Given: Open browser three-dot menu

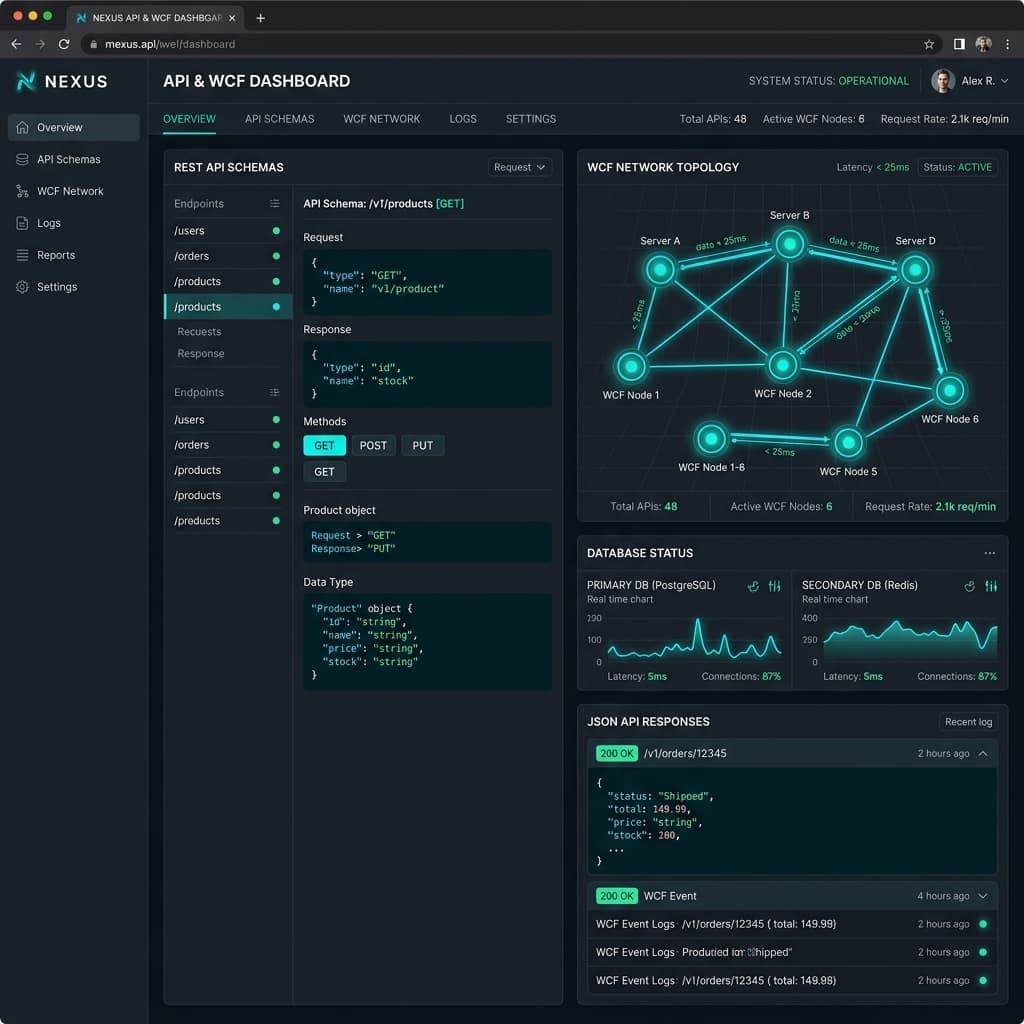Looking at the screenshot, I should [1008, 44].
